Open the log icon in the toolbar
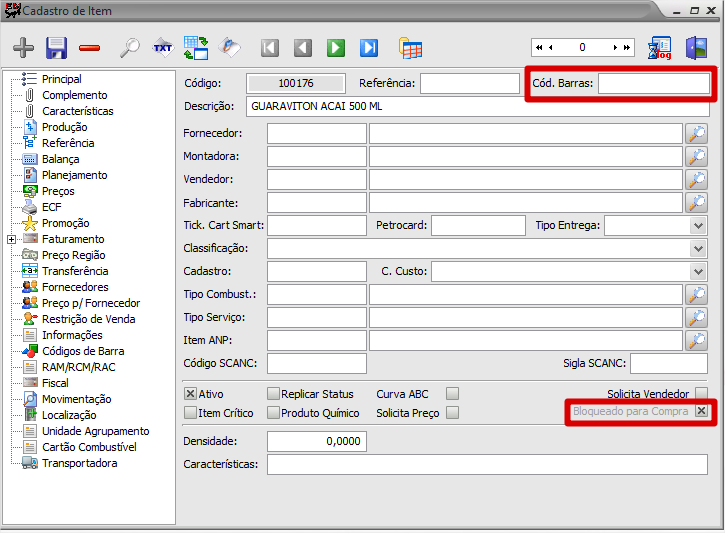This screenshot has height=533, width=725. tap(661, 47)
